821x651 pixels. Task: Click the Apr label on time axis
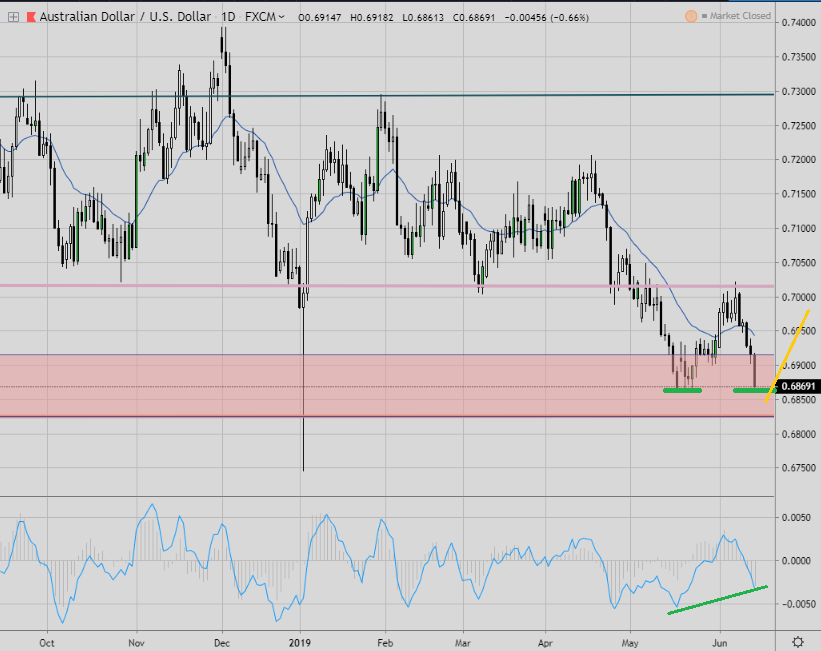tap(545, 643)
